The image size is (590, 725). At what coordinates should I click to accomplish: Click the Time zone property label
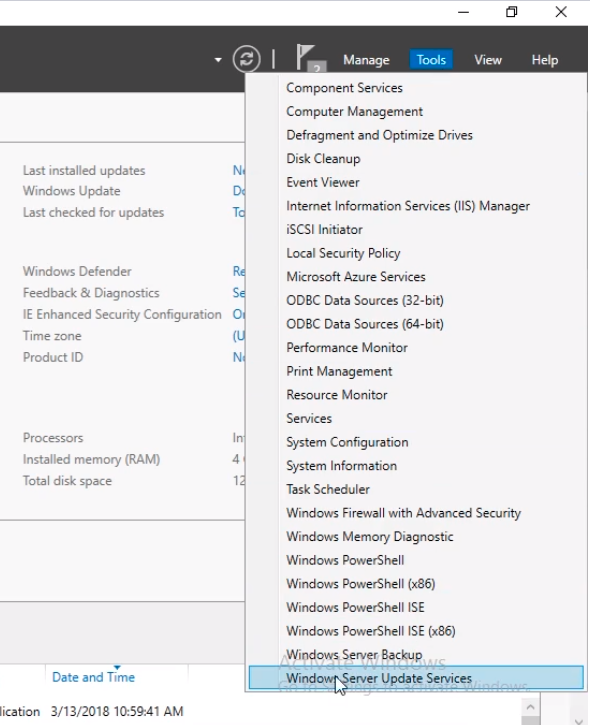click(x=52, y=336)
